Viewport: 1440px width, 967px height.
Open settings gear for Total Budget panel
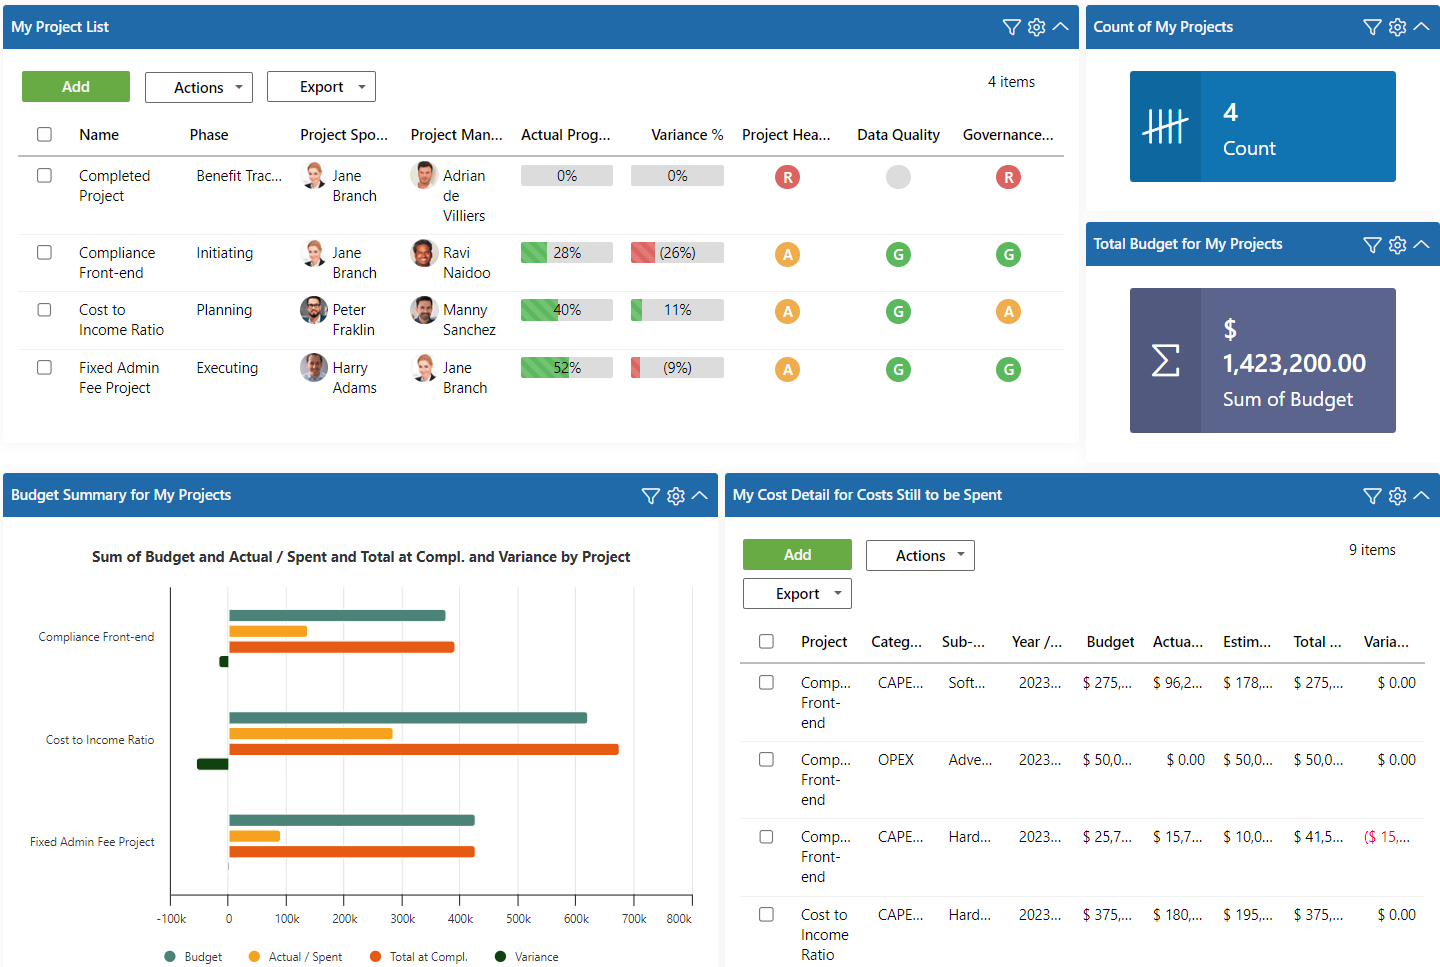point(1397,244)
